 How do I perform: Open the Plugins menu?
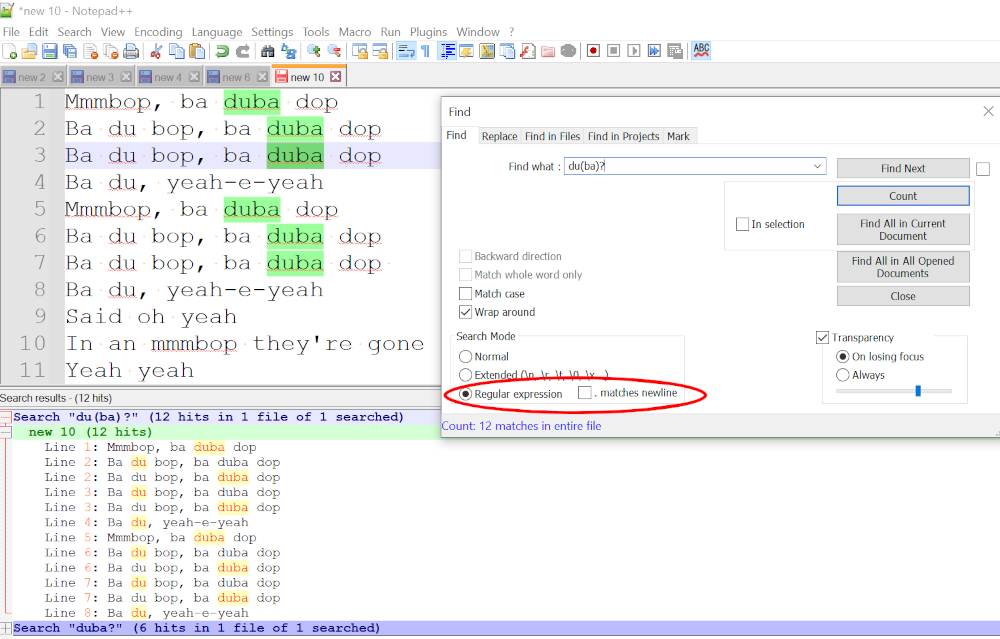tap(428, 32)
